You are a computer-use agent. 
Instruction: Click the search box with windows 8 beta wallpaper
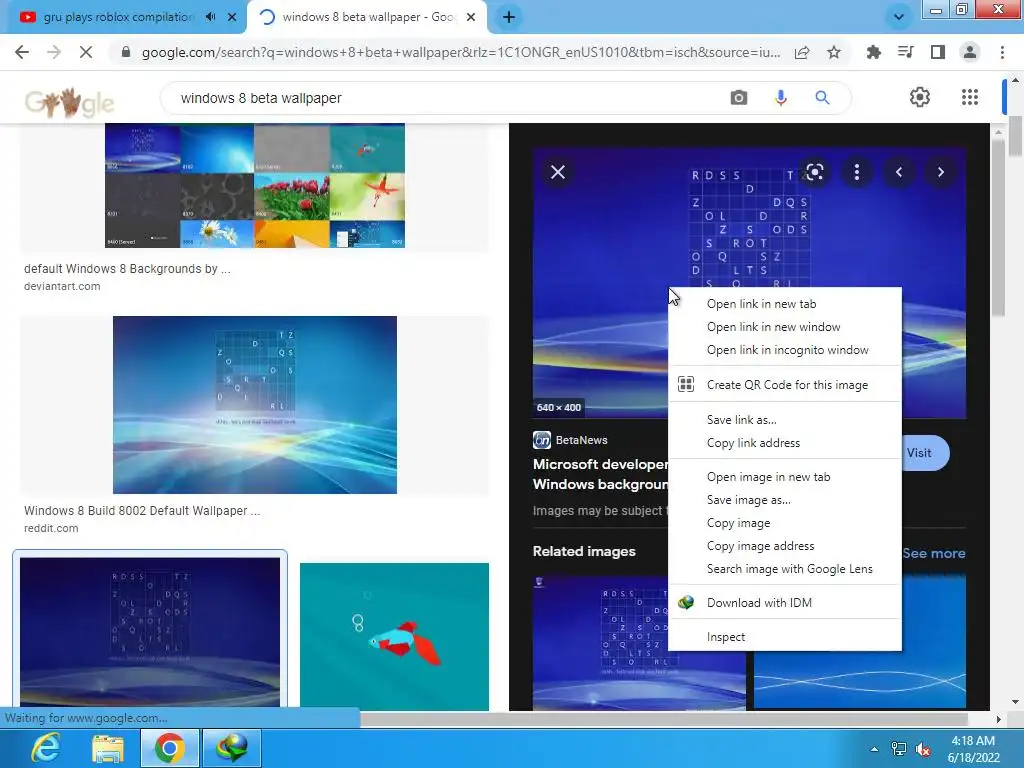coord(444,98)
